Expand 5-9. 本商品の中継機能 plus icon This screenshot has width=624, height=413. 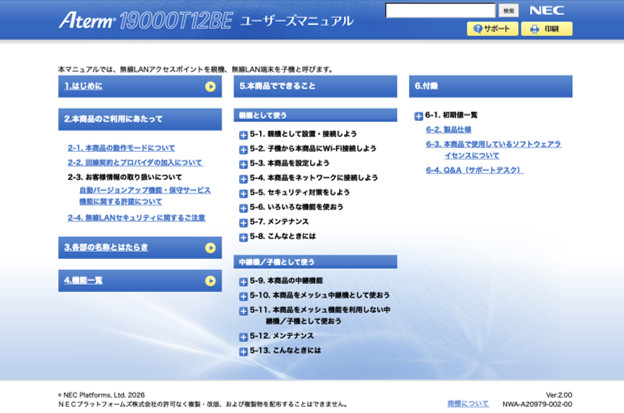click(x=243, y=282)
